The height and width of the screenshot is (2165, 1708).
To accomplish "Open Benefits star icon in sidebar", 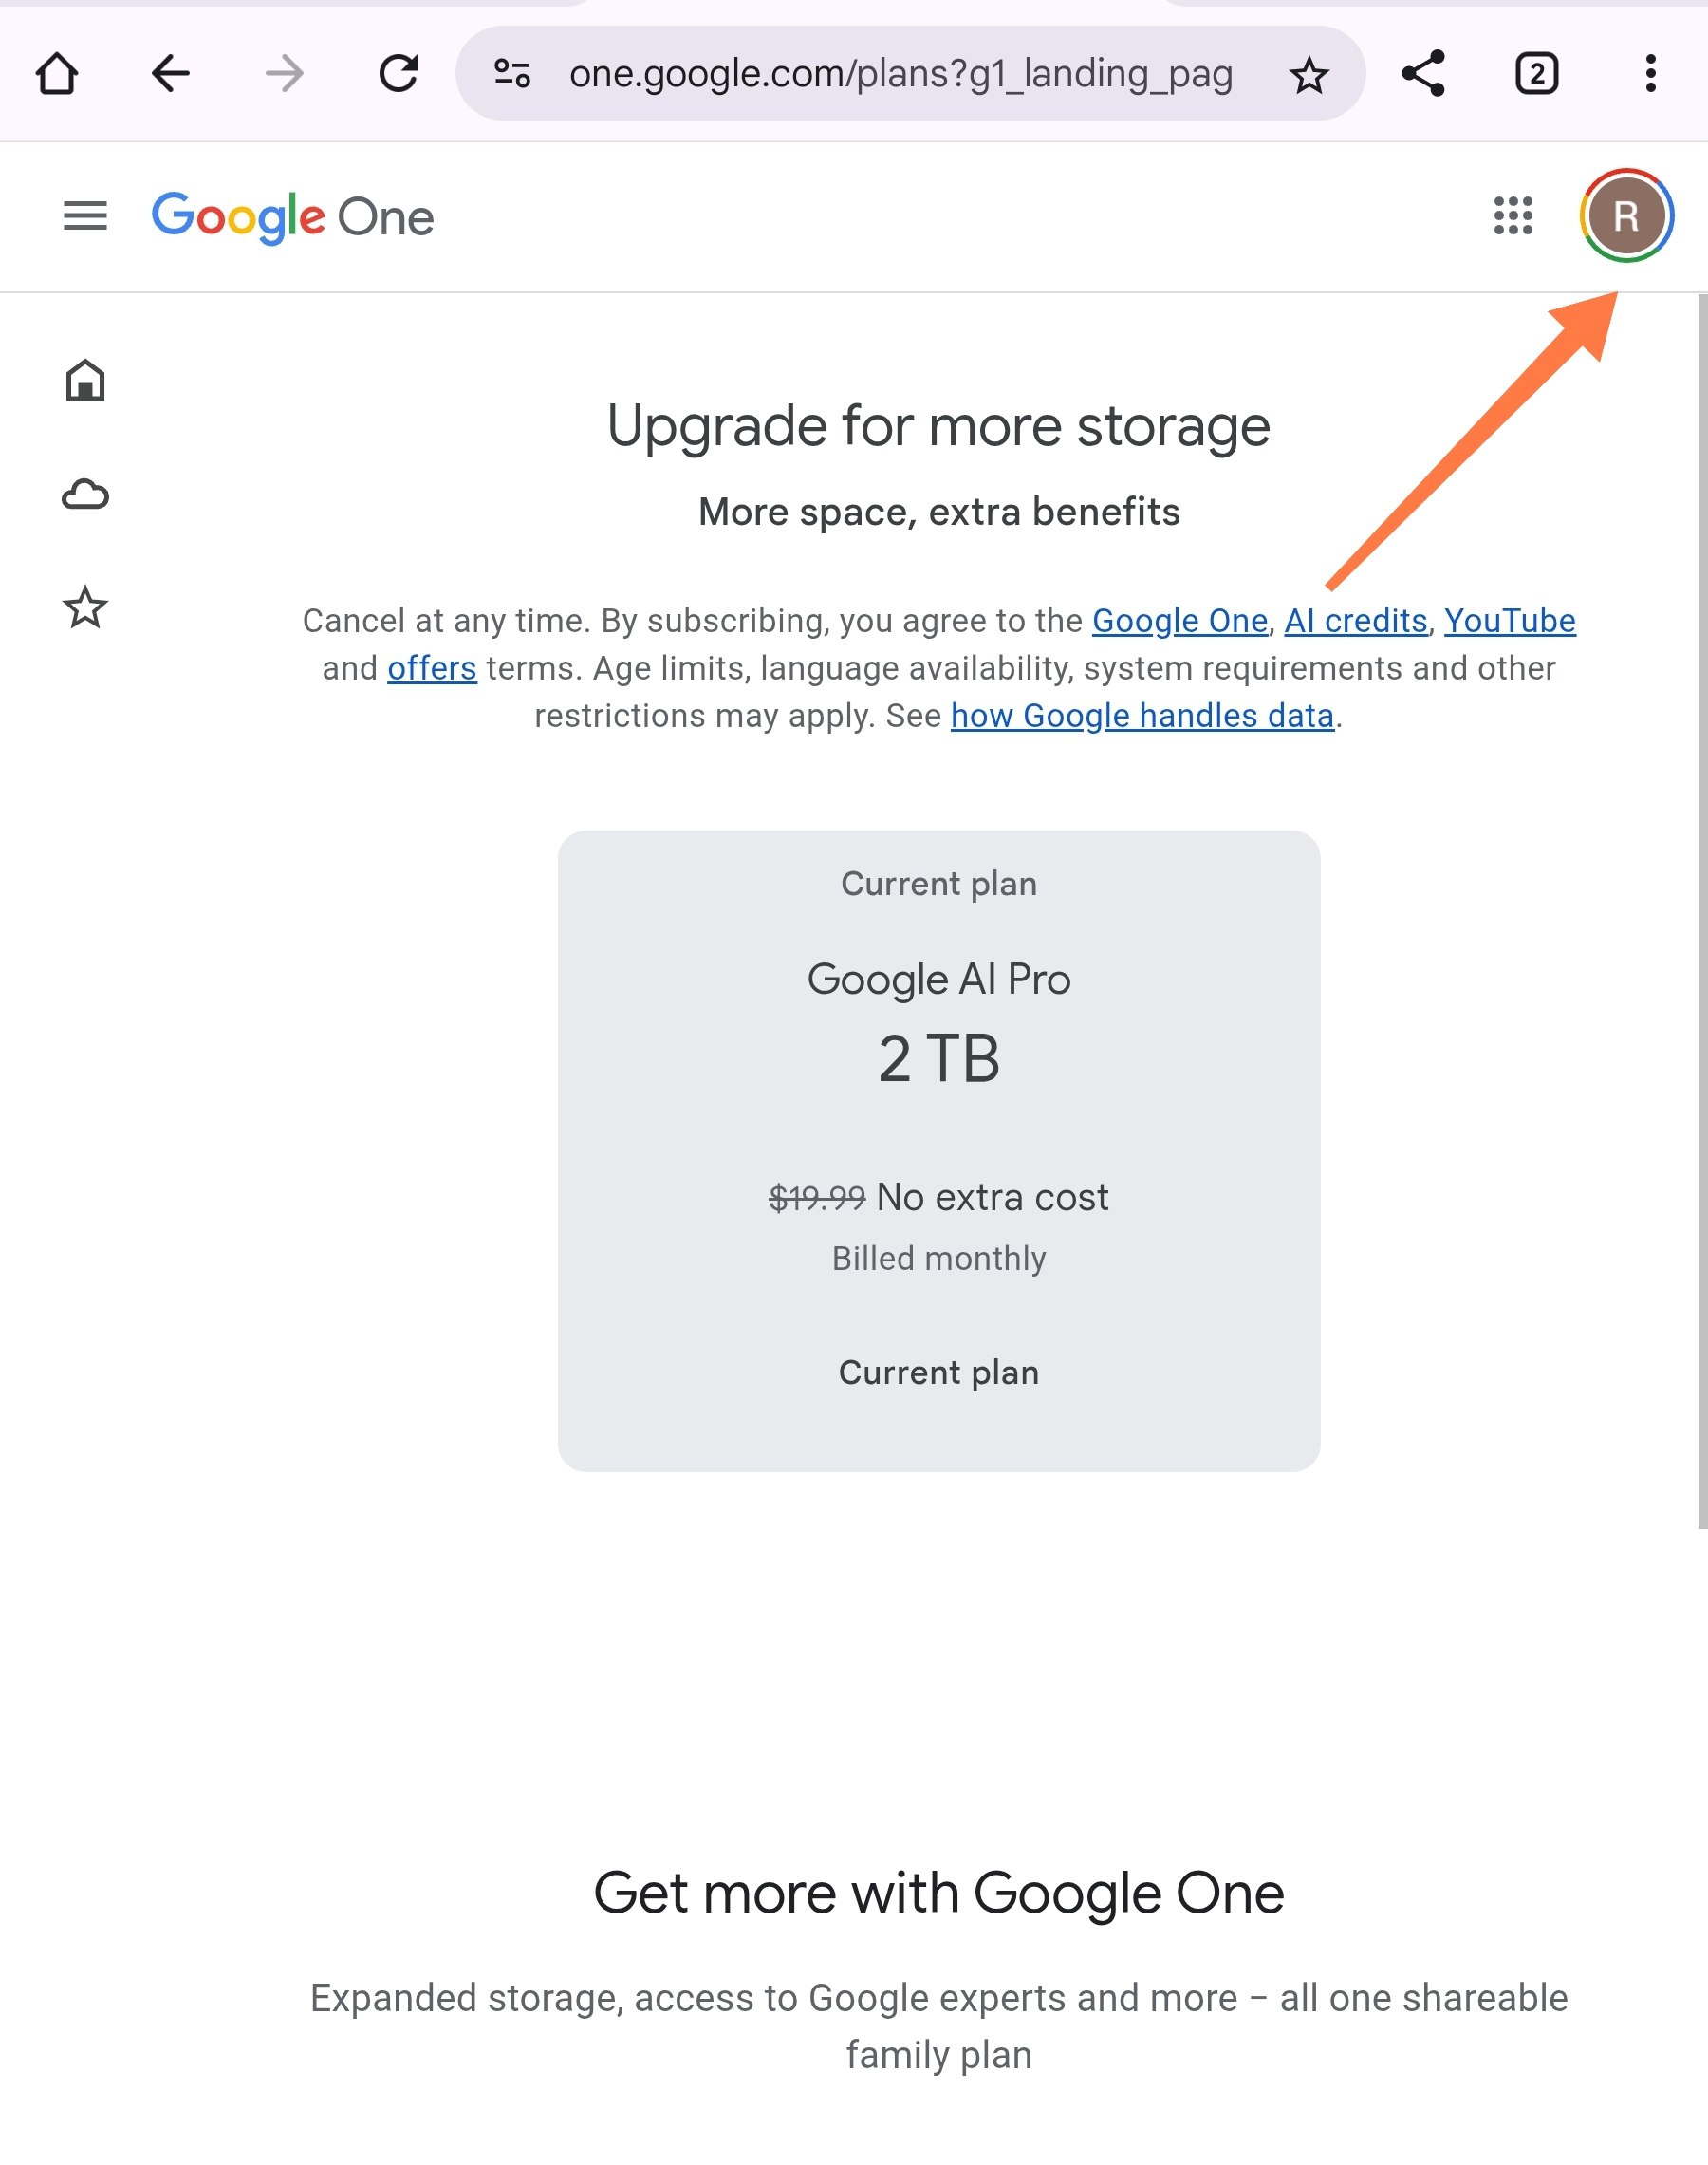I will pyautogui.click(x=85, y=607).
